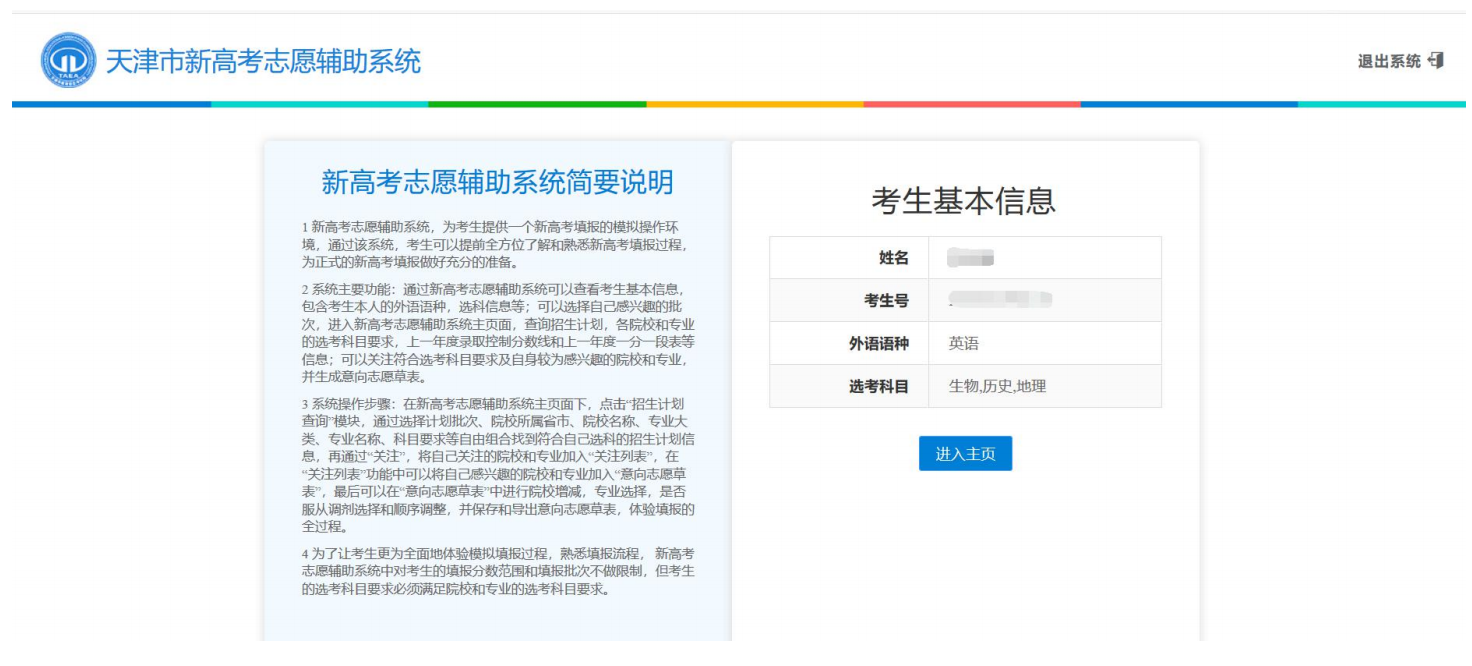Image resolution: width=1472 pixels, height=666 pixels.
Task: Click the red segment of the color bar
Action: [x=971, y=104]
